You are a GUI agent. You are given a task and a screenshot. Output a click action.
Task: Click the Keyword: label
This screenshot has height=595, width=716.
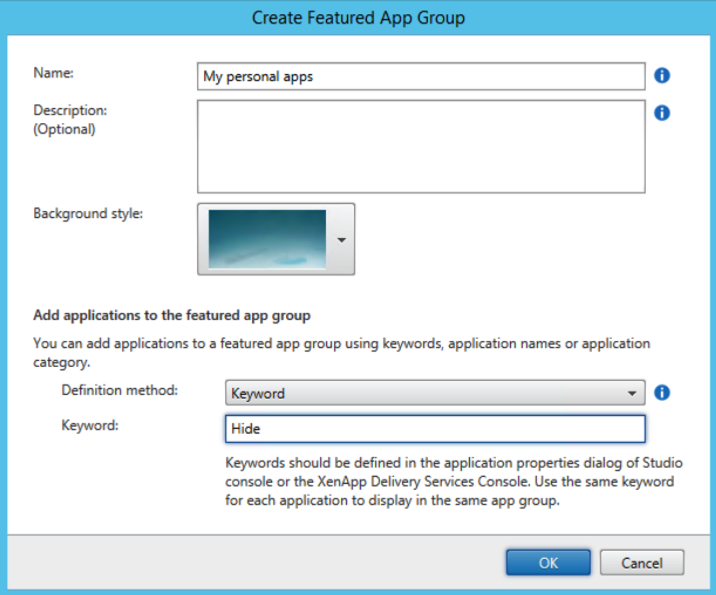click(90, 425)
